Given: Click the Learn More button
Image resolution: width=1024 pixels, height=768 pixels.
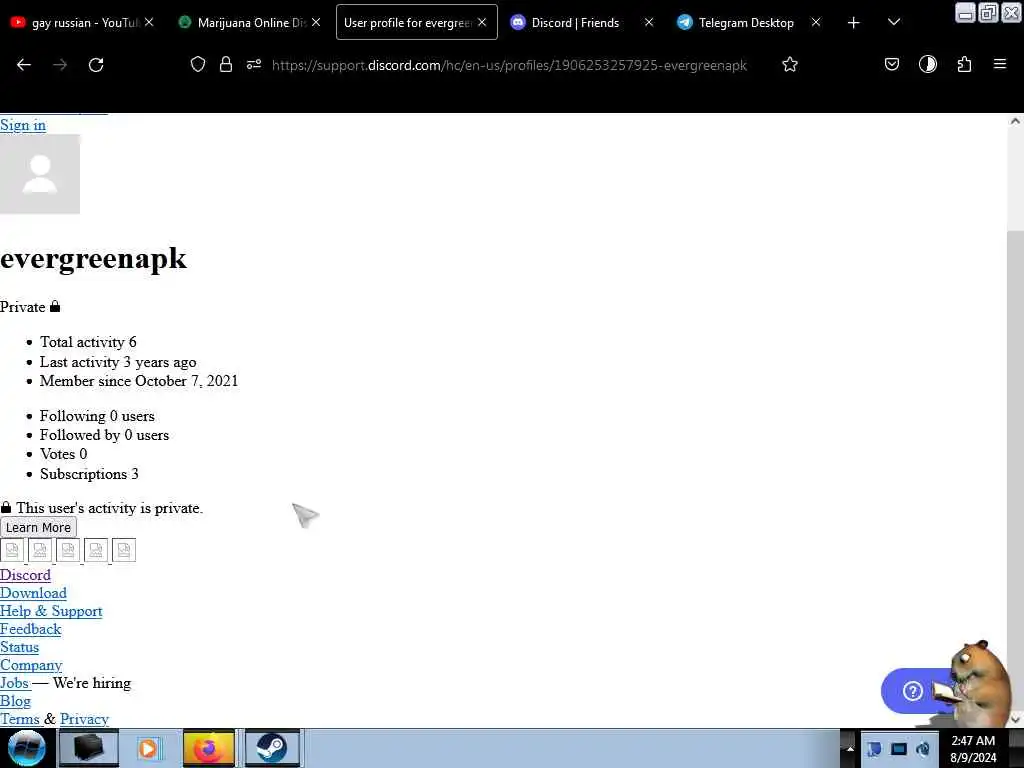Looking at the screenshot, I should tap(39, 527).
